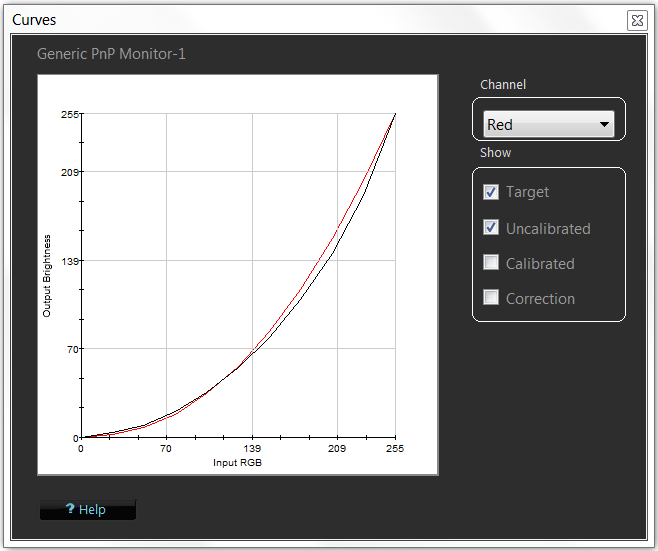Uncheck the Target checkbox

(491, 192)
